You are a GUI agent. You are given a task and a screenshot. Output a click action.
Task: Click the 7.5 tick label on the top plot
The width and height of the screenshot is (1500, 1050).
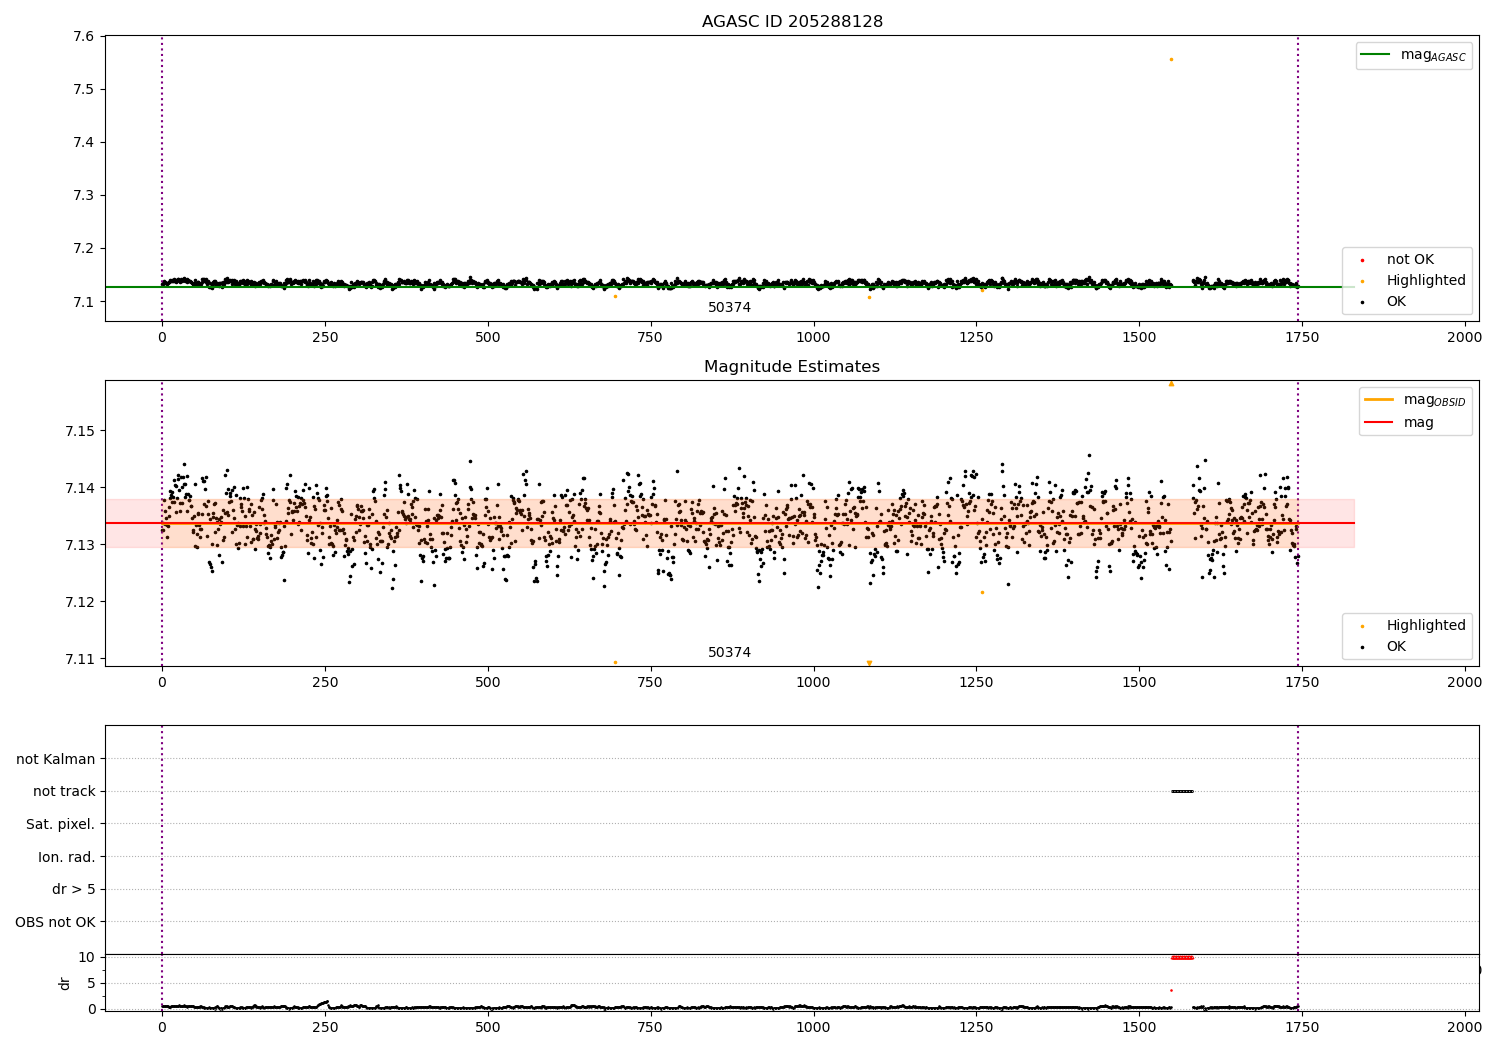tap(85, 90)
